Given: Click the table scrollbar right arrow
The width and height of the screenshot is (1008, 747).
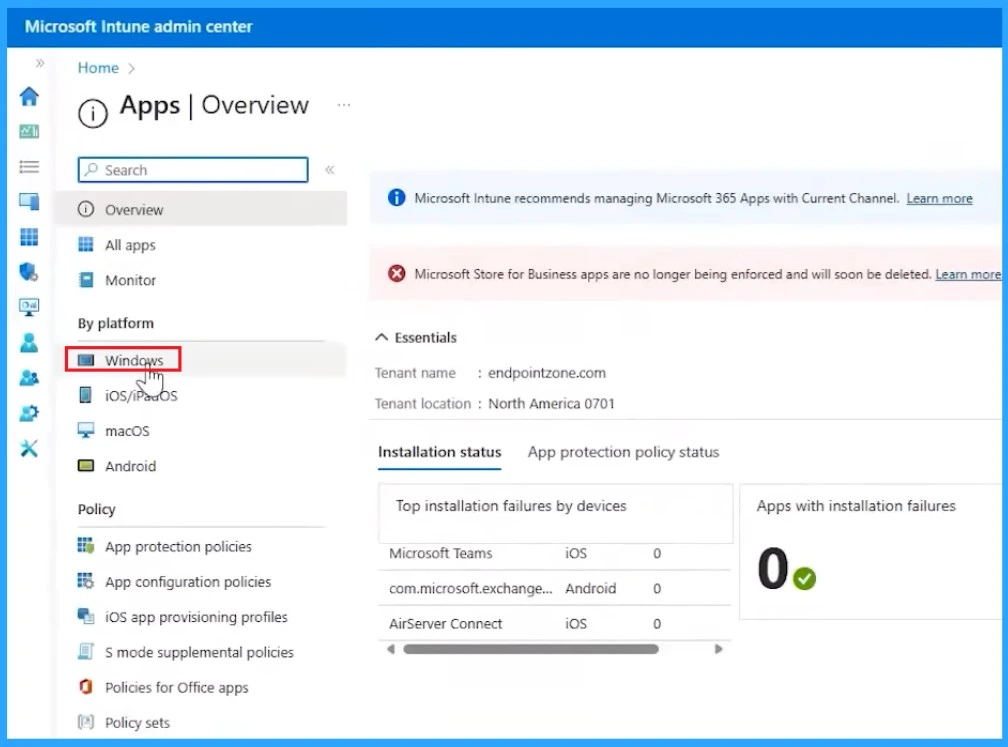Looking at the screenshot, I should point(719,649).
